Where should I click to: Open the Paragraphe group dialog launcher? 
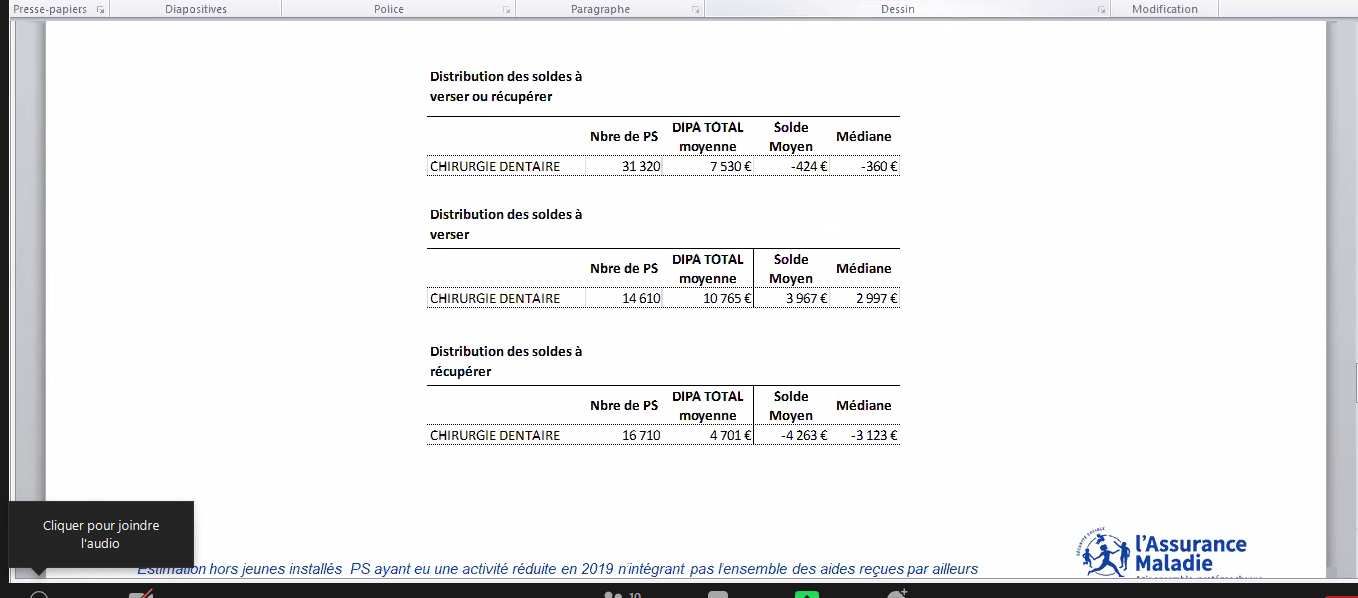click(x=695, y=9)
